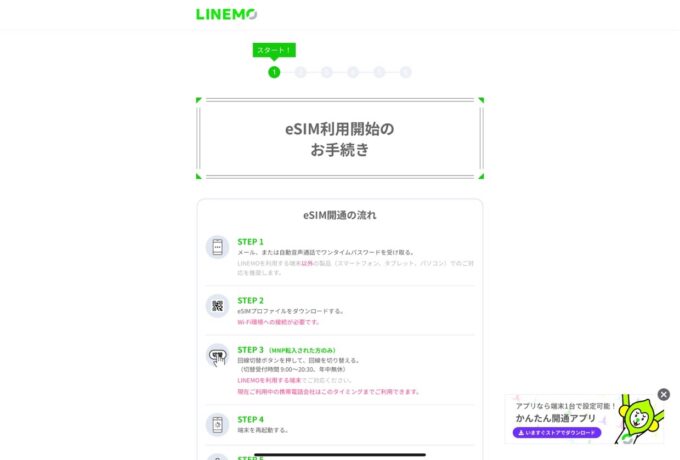Click the STEP 3 line switch icon
This screenshot has height=460, width=680.
[217, 356]
